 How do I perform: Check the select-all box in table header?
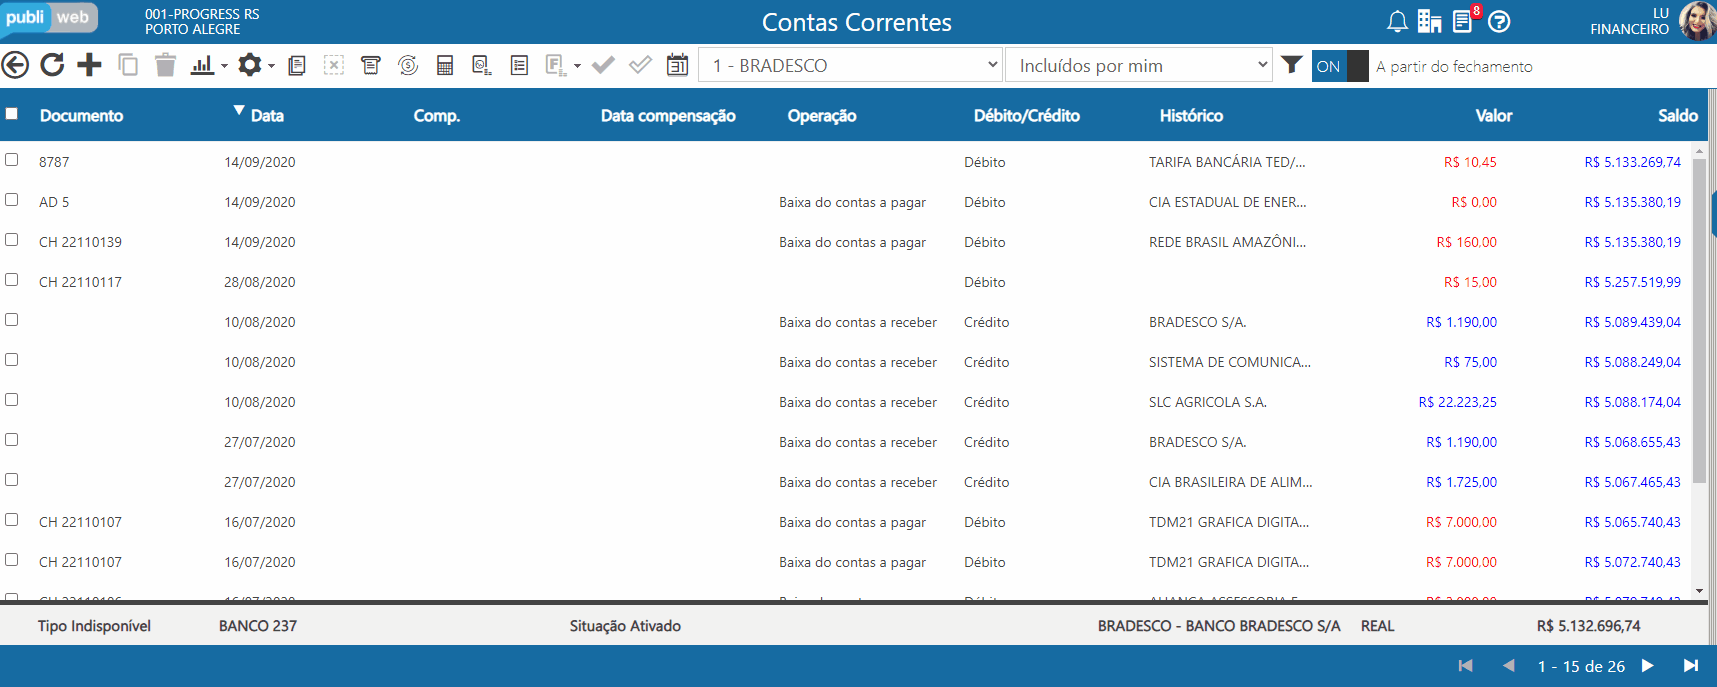[x=12, y=114]
